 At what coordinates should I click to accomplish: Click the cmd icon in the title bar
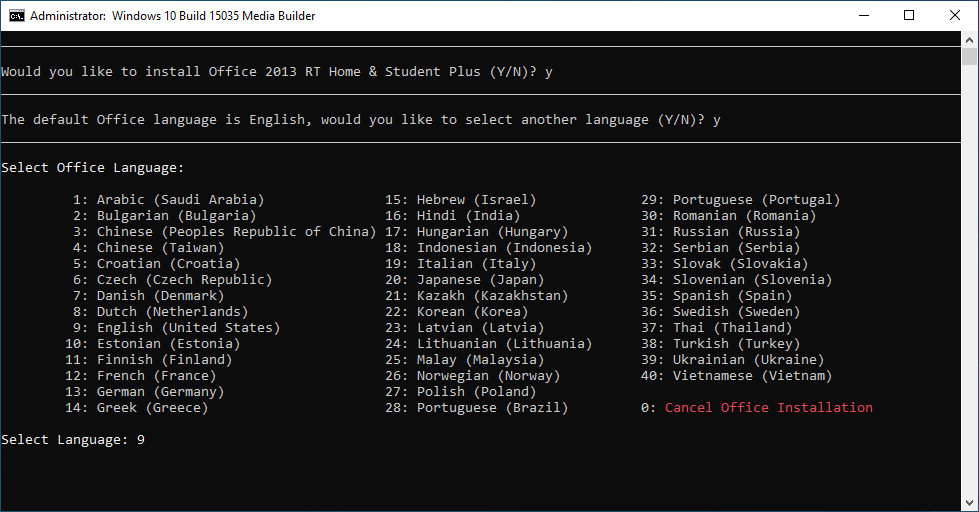pos(16,15)
